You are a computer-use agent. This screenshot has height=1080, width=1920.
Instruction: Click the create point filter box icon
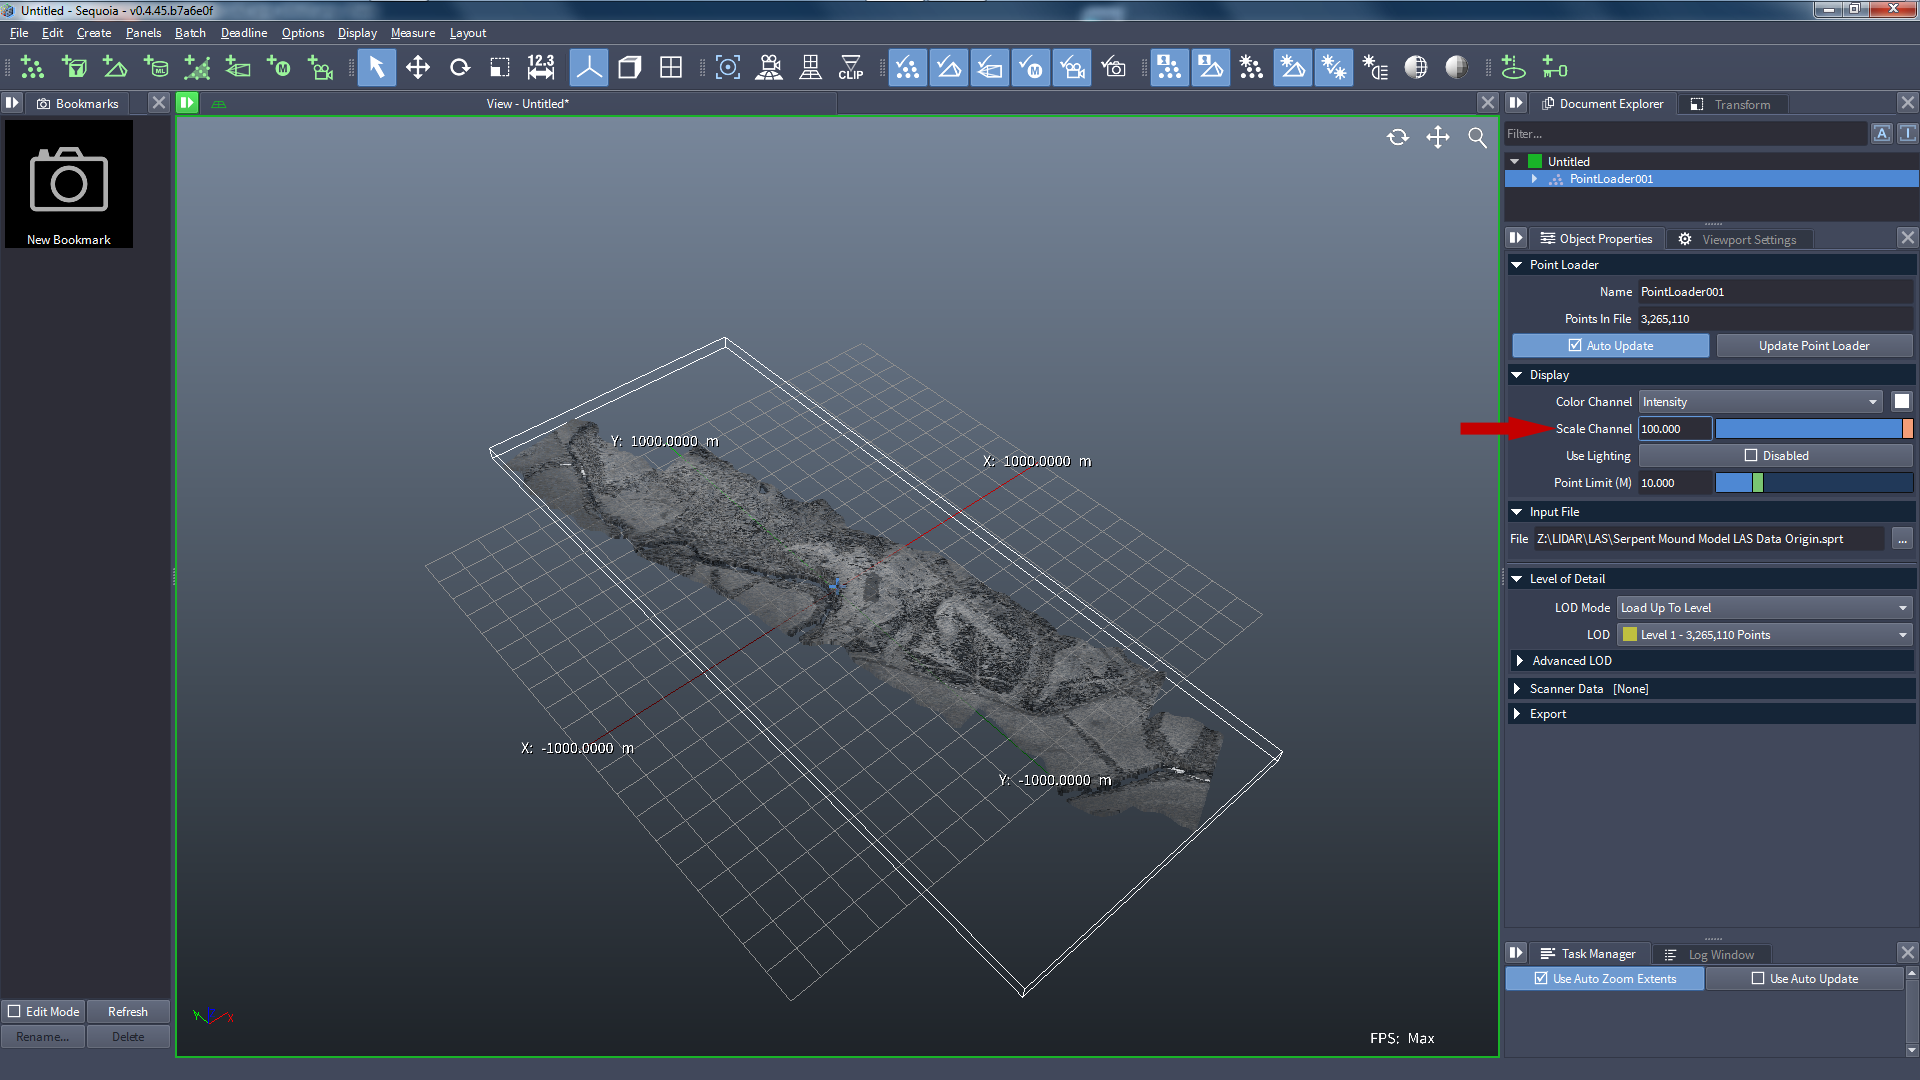74,68
